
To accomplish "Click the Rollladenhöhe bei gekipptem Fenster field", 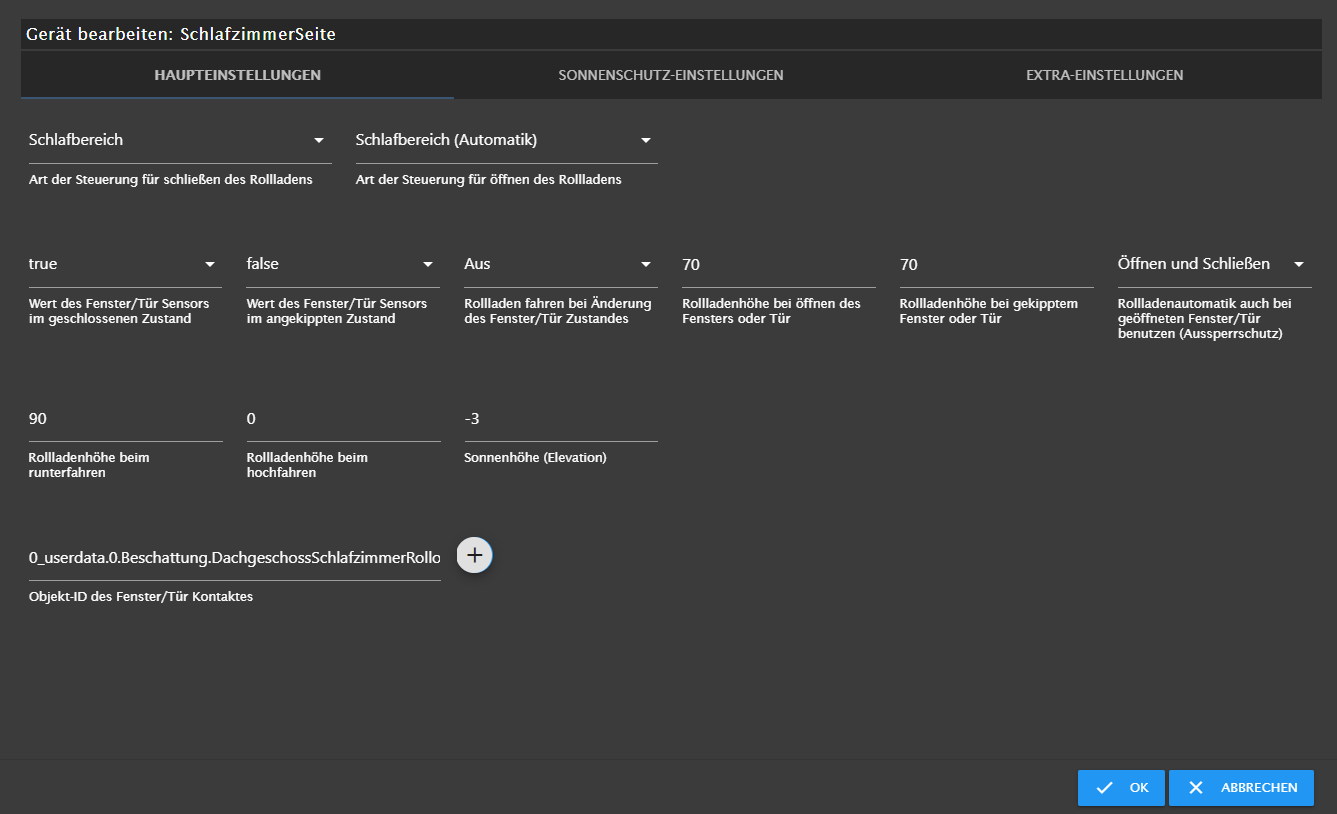I will 995,265.
